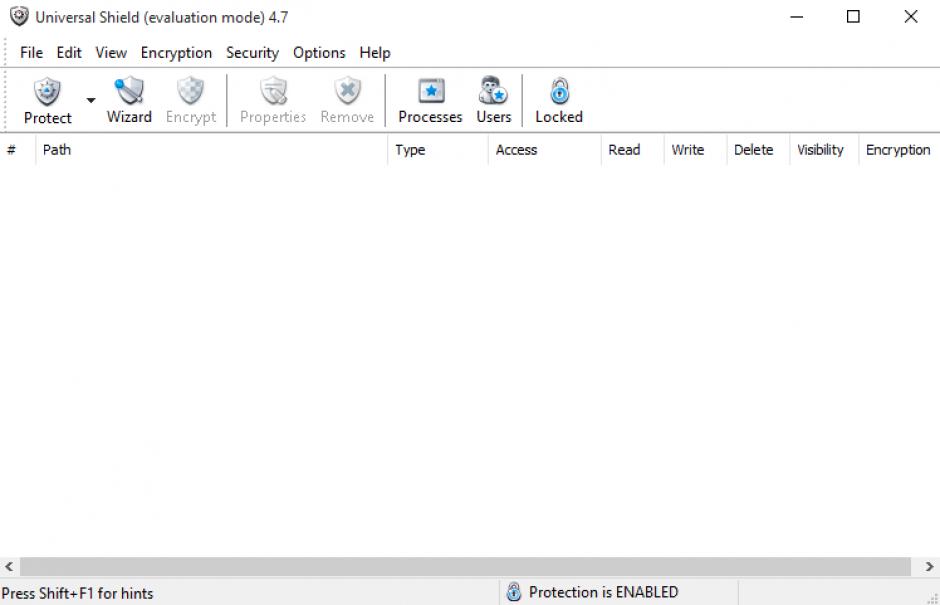Image resolution: width=940 pixels, height=605 pixels.
Task: Open the Edit menu
Action: coord(69,53)
